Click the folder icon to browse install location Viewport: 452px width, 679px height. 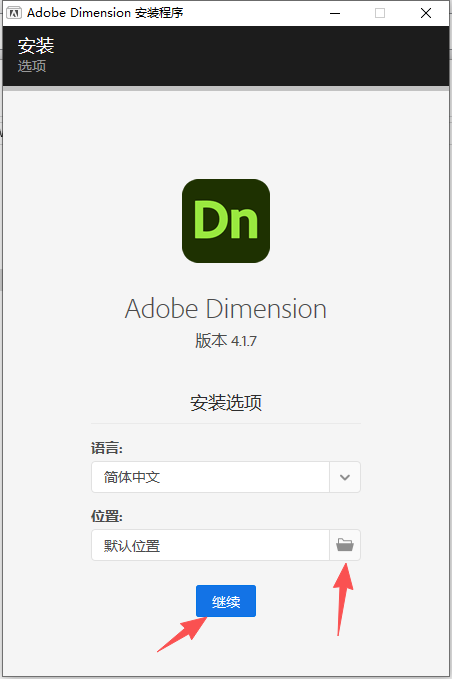coord(345,545)
